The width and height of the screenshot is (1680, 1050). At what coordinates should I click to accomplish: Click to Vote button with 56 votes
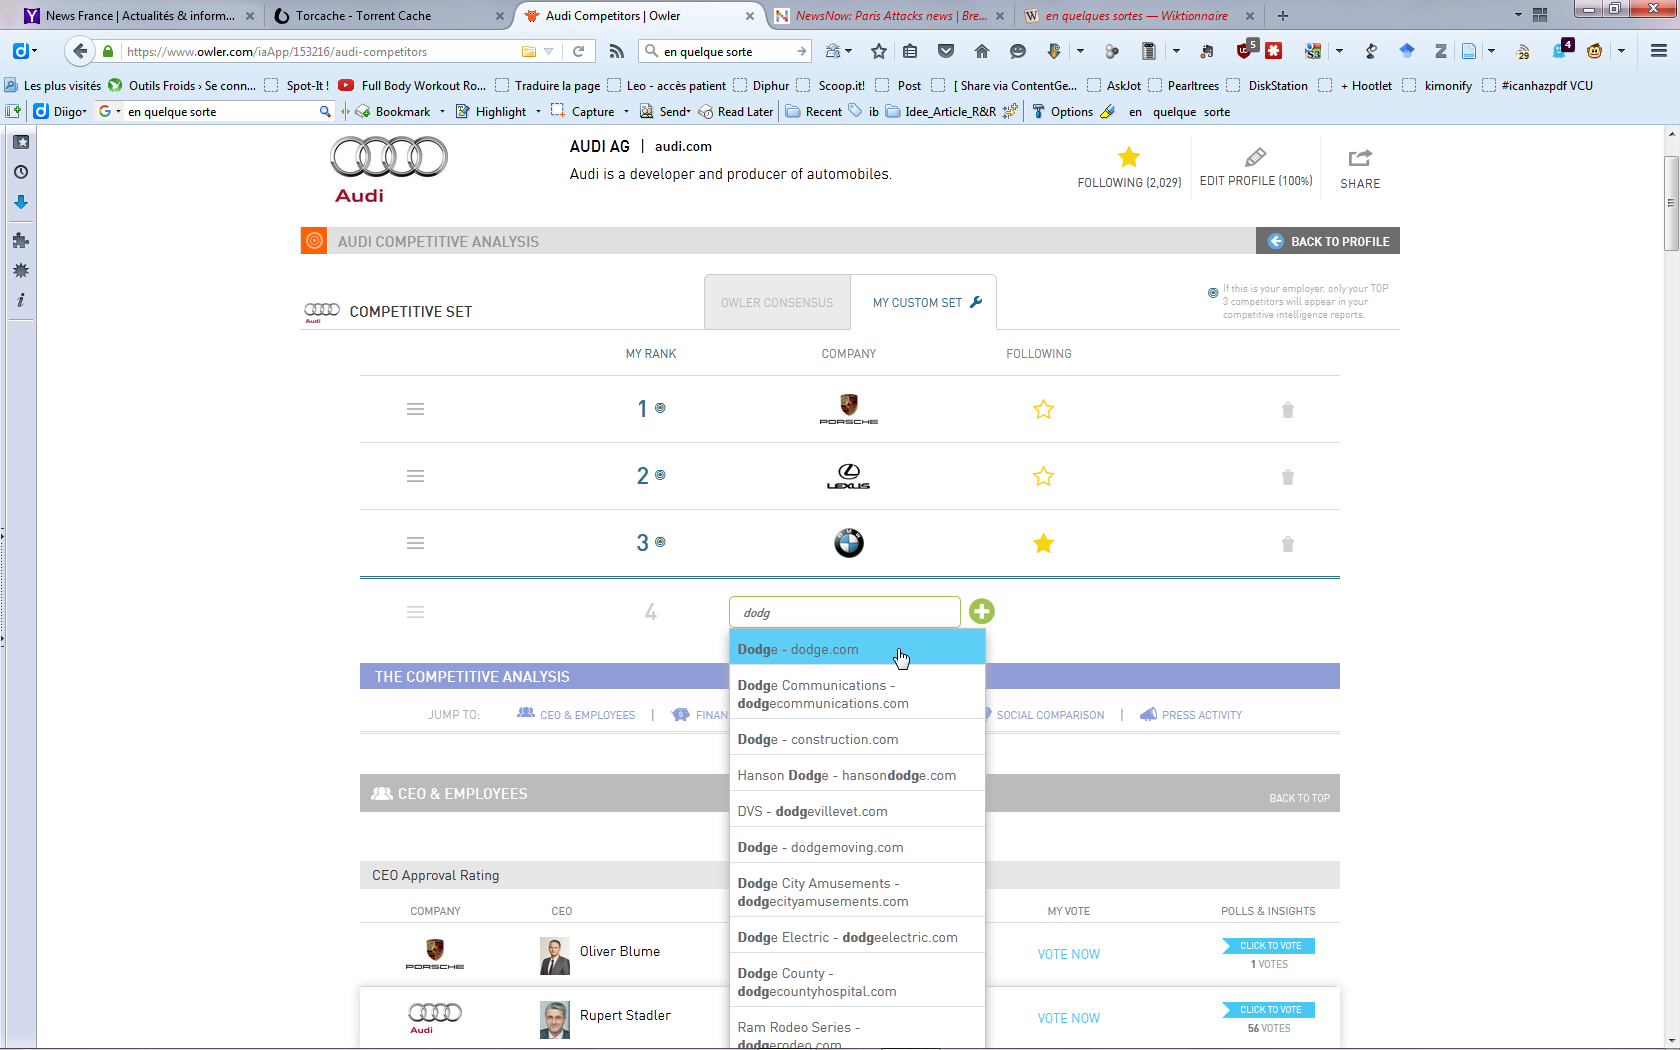tap(1269, 1009)
